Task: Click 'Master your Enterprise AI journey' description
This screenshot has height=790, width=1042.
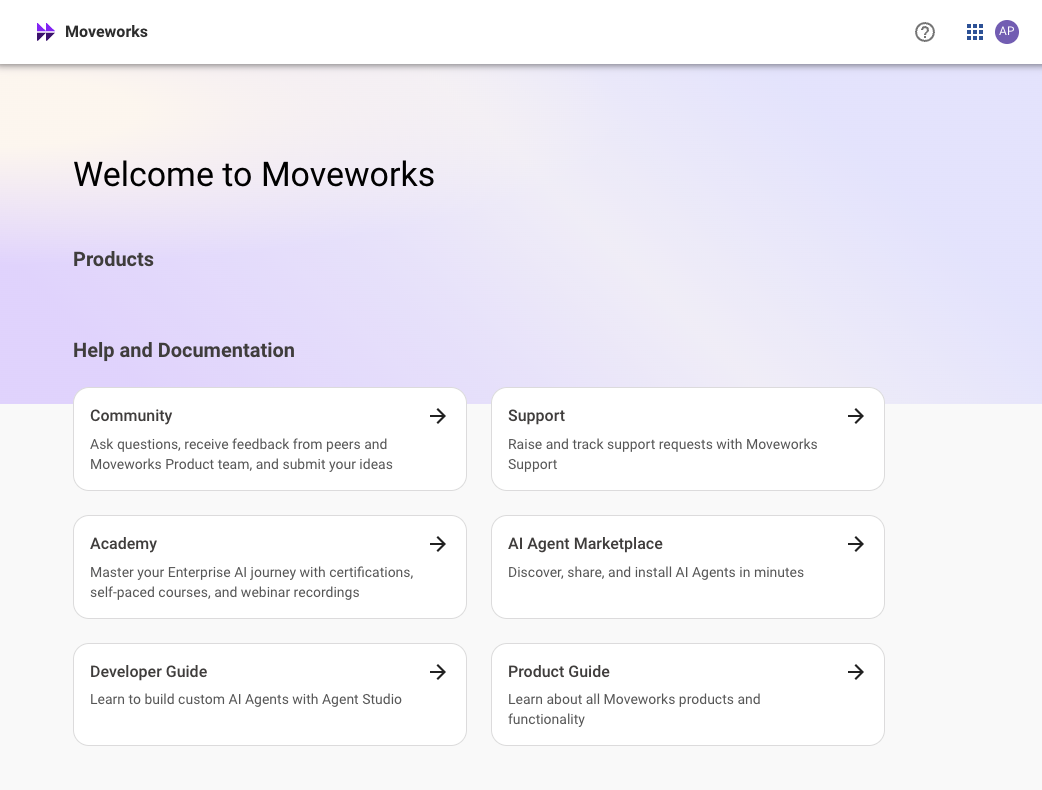Action: pyautogui.click(x=252, y=582)
